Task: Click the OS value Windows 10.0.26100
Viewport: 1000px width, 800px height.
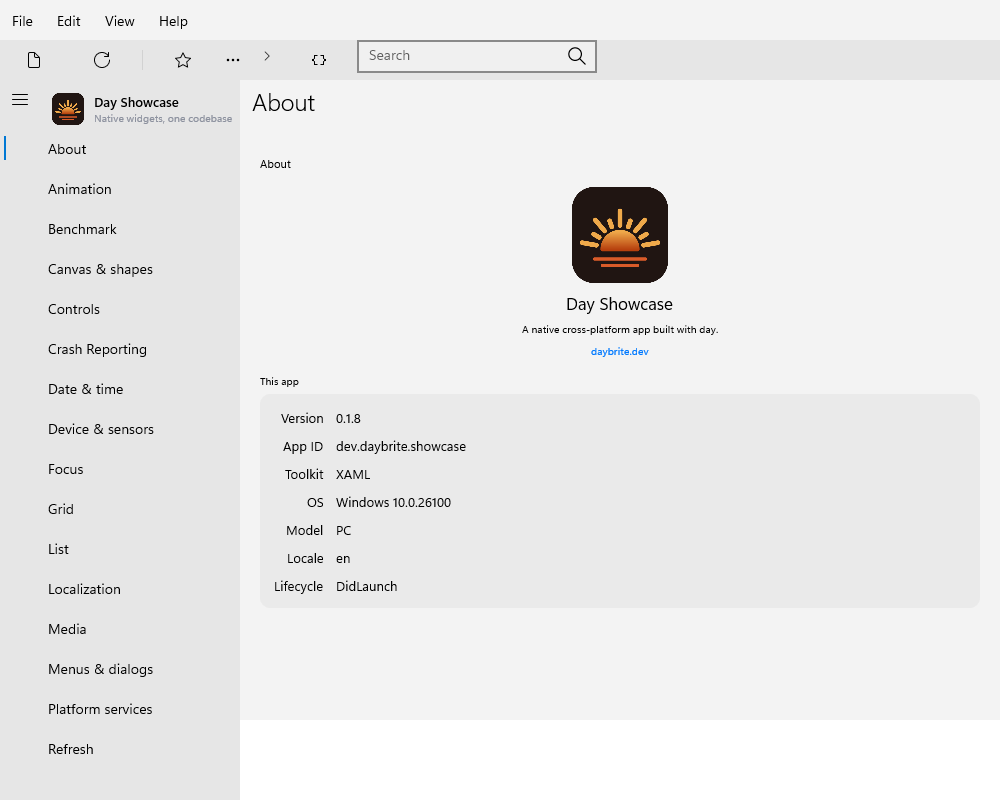Action: [x=393, y=503]
